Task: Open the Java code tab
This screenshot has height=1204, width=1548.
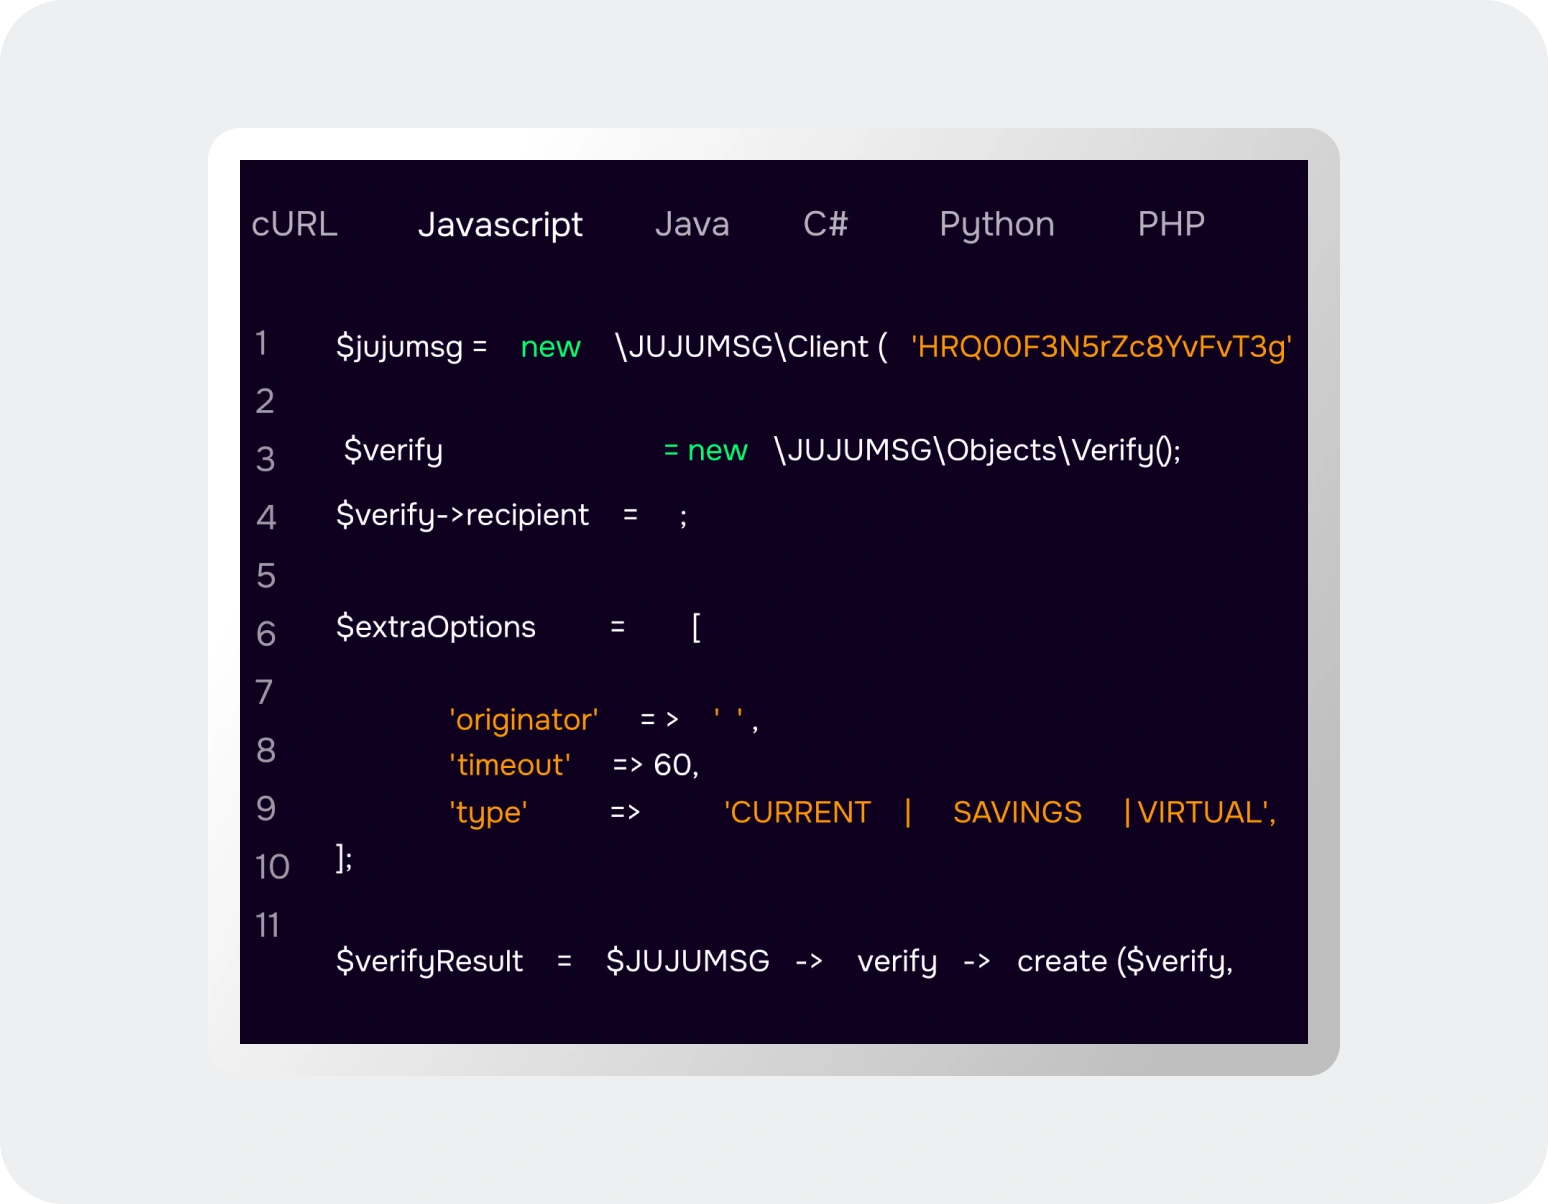Action: point(691,224)
